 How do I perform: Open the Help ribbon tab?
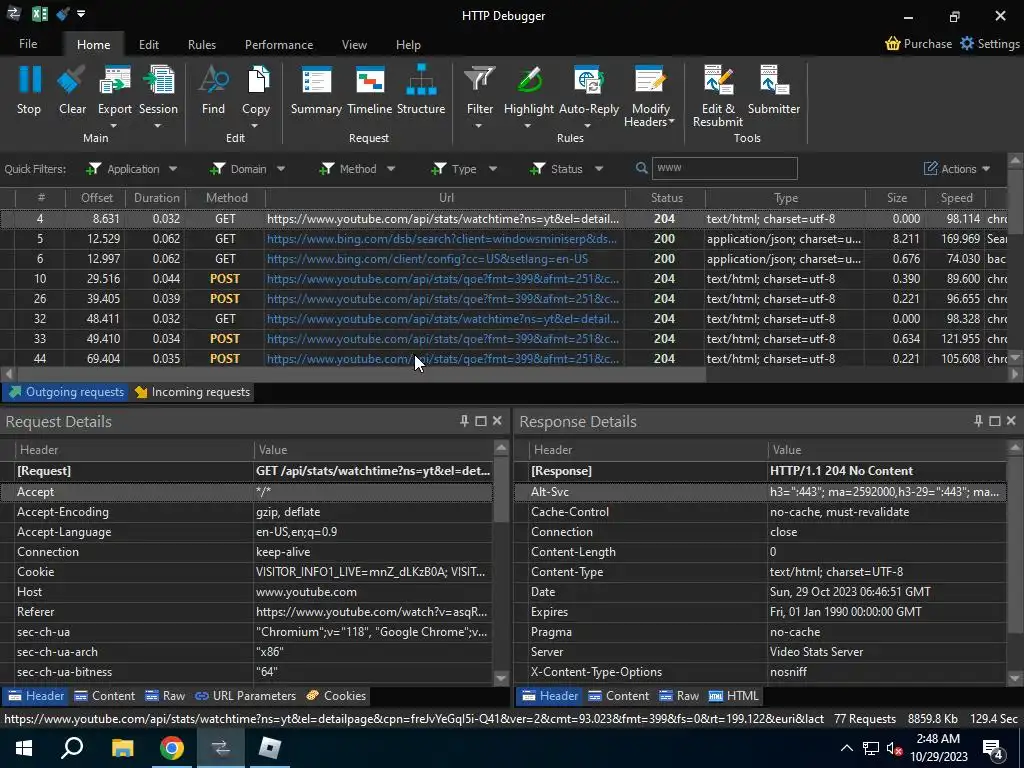tap(408, 44)
